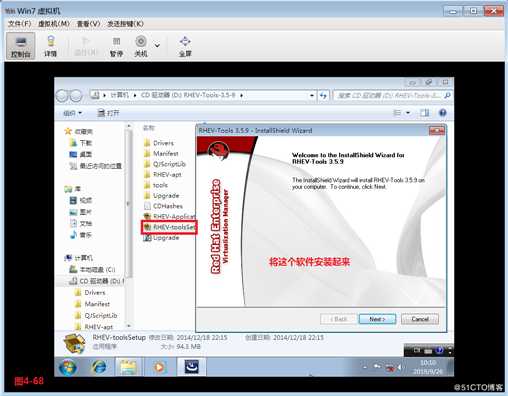
Task: Select Manifest folder in the file list
Action: coord(161,153)
